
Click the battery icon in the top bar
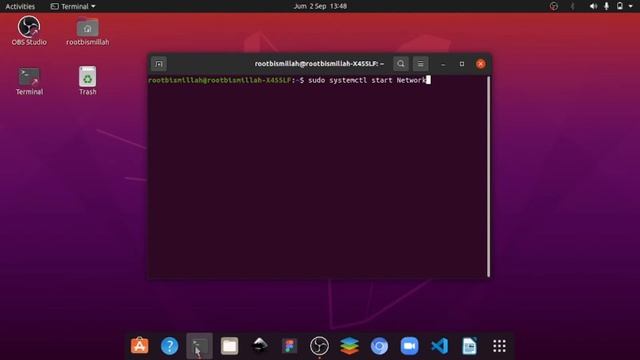[x=620, y=6]
